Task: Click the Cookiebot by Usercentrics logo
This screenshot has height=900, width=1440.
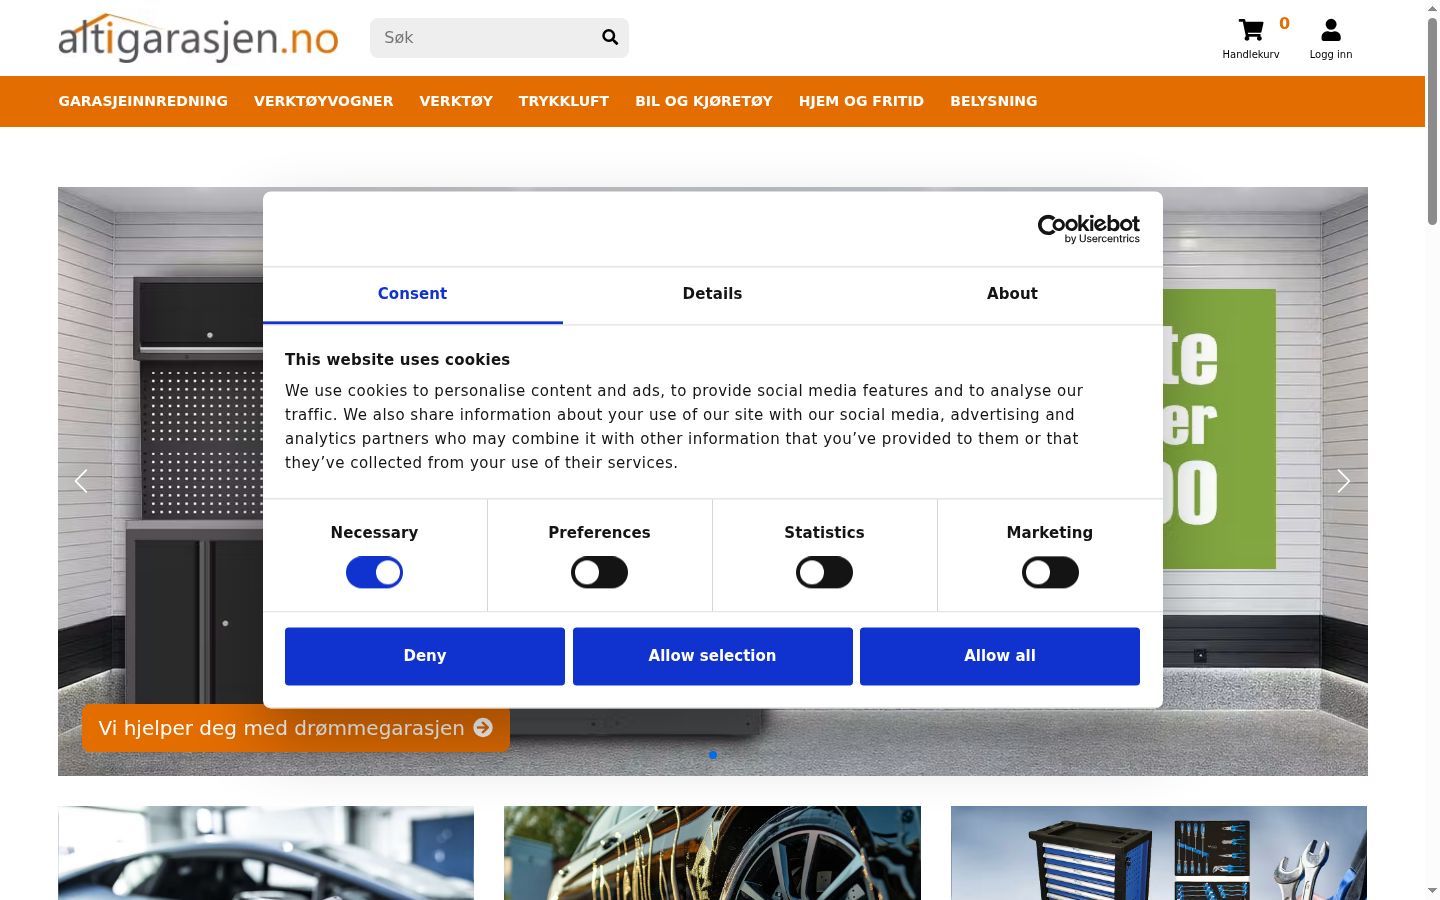Action: (x=1089, y=229)
